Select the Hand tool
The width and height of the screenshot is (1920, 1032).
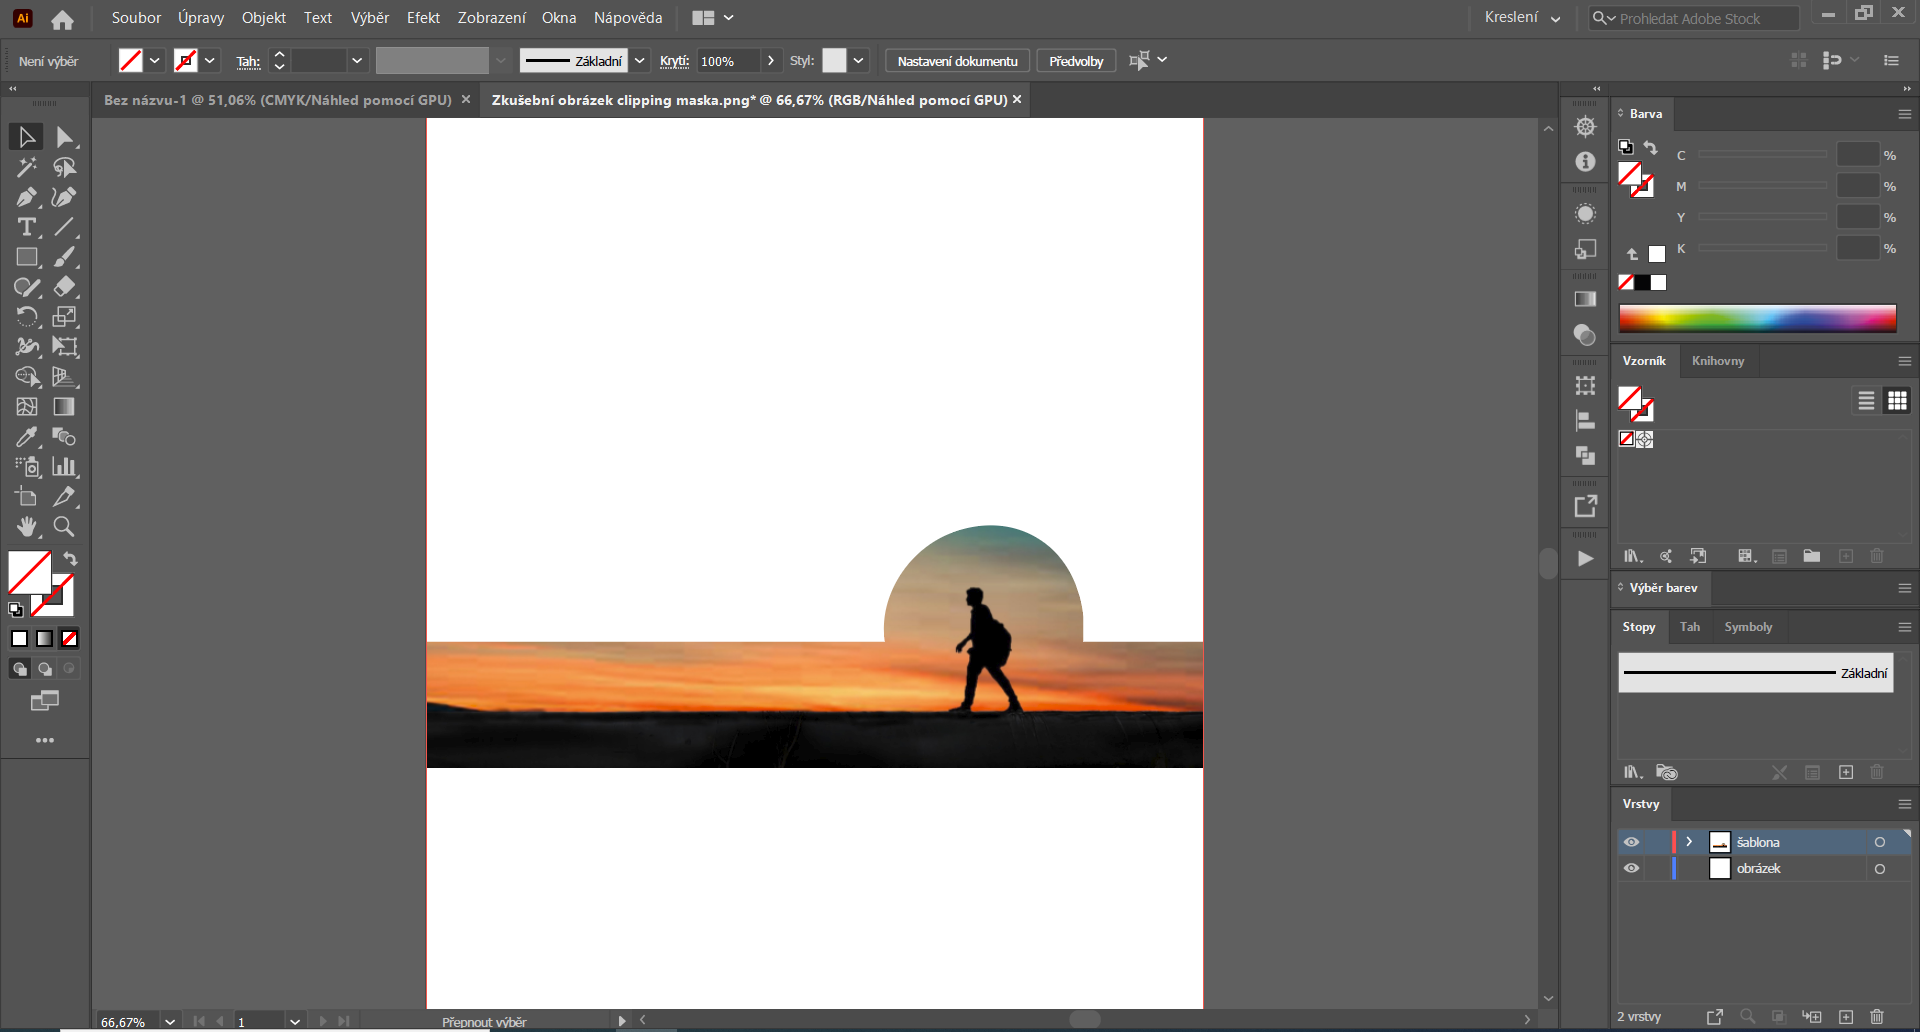[27, 527]
